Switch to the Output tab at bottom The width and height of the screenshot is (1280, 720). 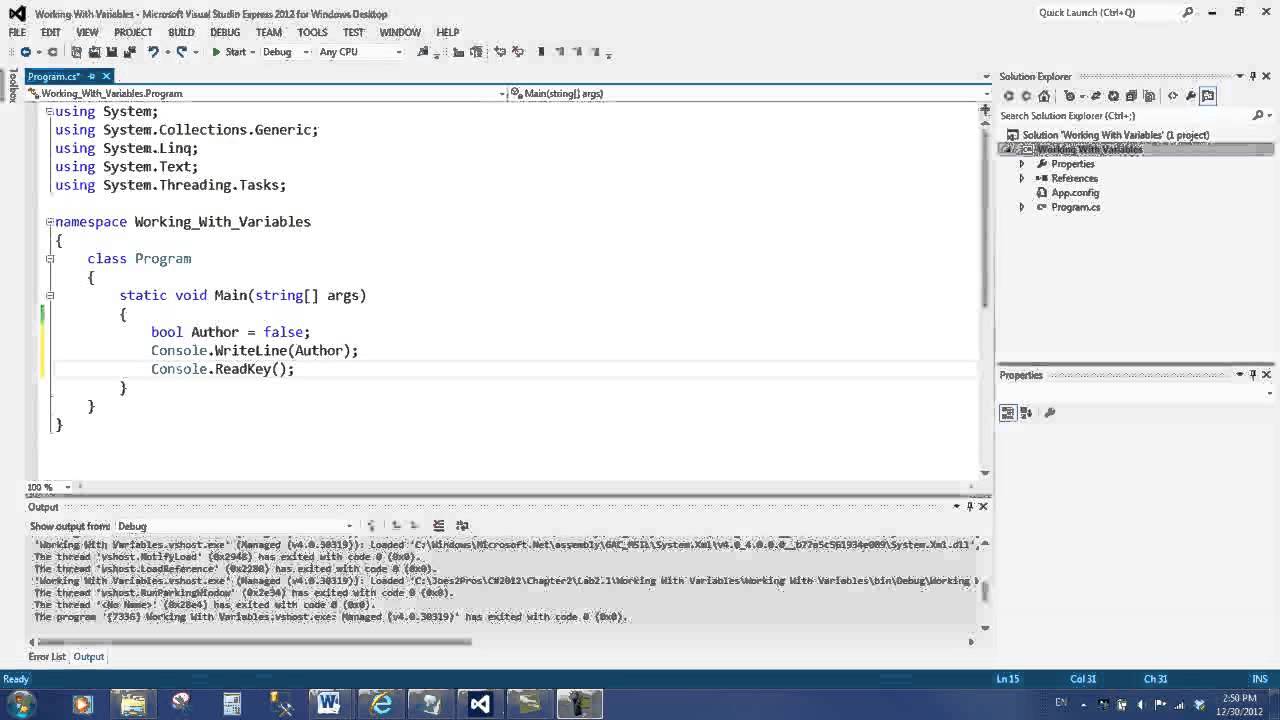tap(88, 657)
